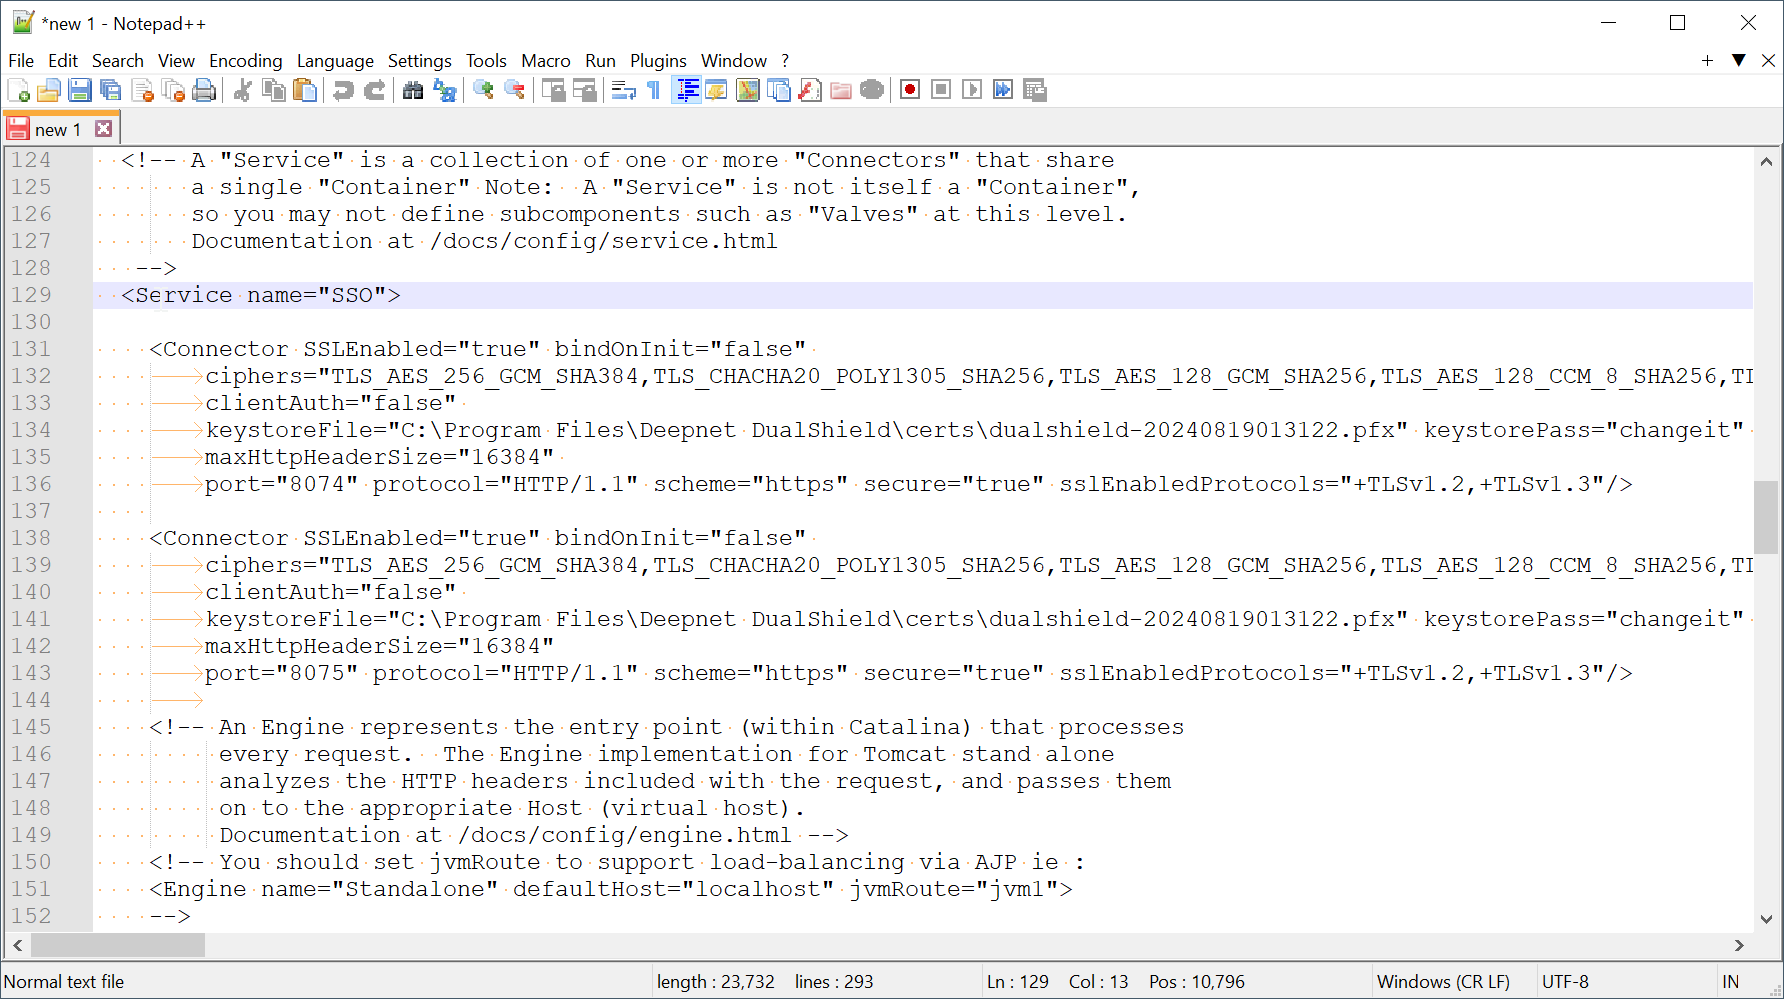The height and width of the screenshot is (999, 1784).
Task: Open the Find binoculars icon
Action: [413, 90]
